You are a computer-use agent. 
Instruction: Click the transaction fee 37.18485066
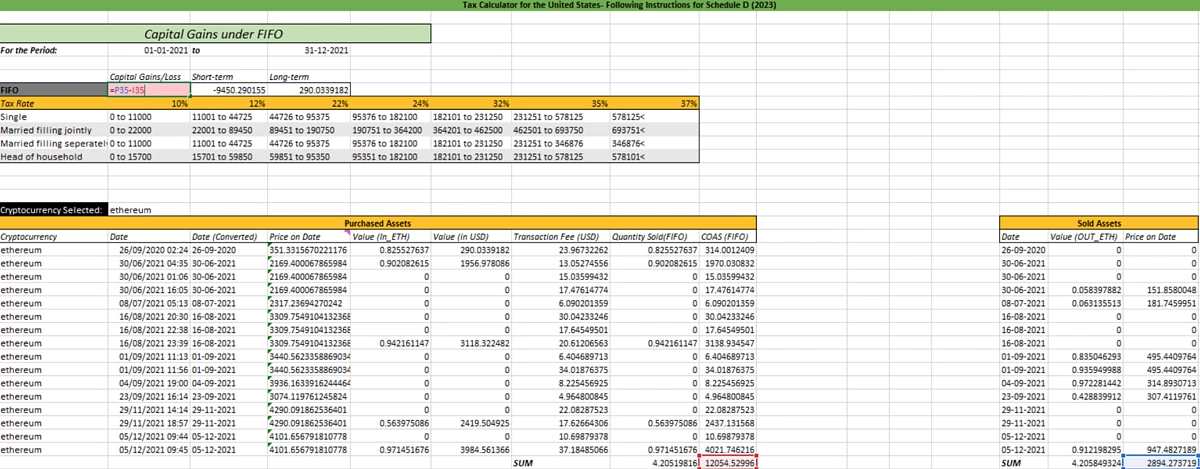click(561, 449)
